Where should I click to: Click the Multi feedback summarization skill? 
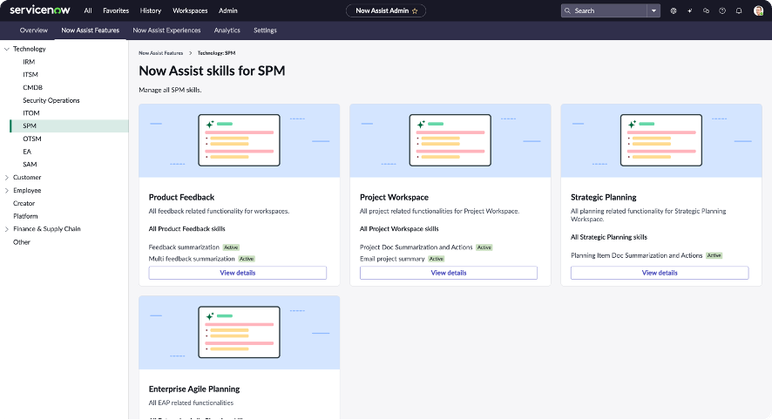192,258
